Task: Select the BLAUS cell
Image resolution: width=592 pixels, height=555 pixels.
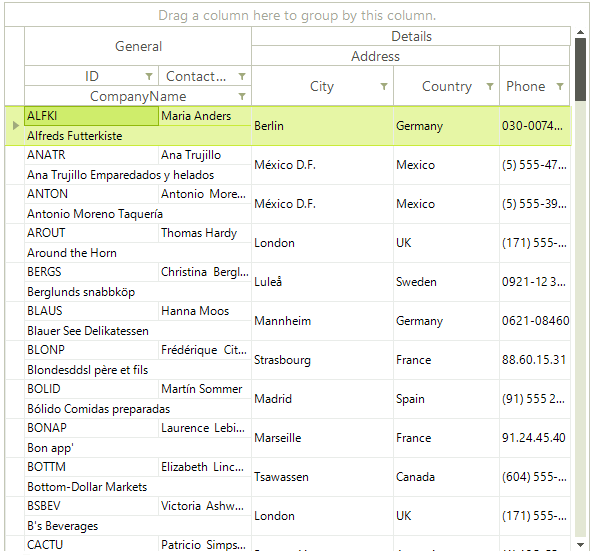Action: pyautogui.click(x=91, y=311)
